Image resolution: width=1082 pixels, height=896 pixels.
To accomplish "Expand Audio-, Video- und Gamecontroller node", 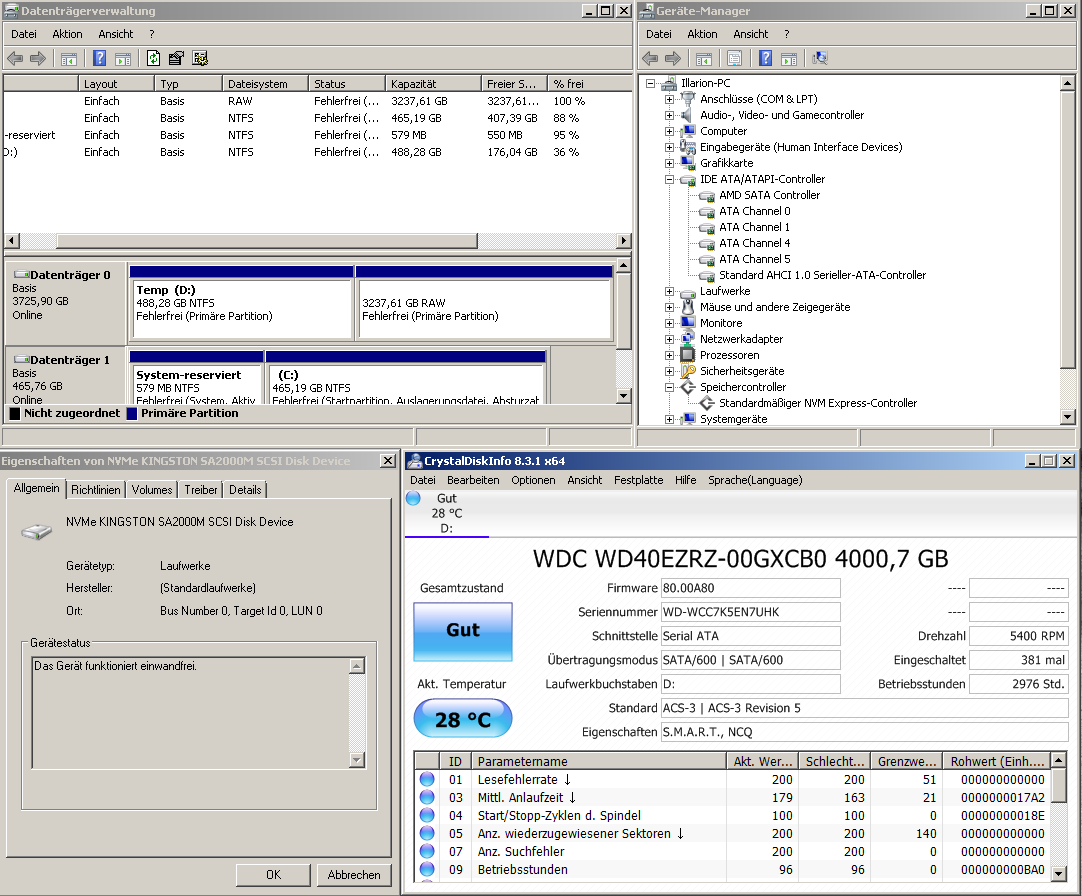I will pyautogui.click(x=669, y=115).
